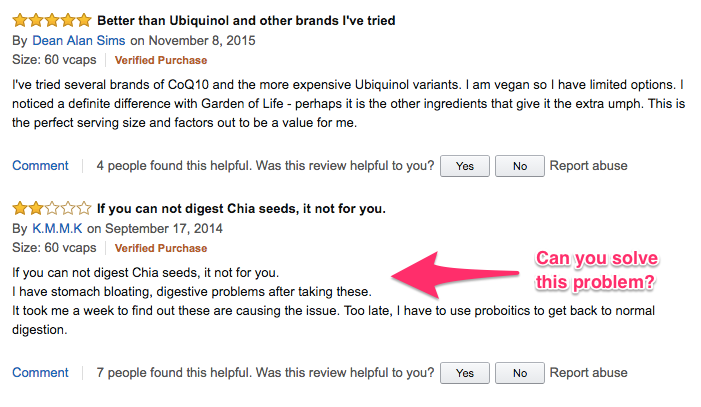Comment on the Dean Alan Sims review
The height and width of the screenshot is (407, 701).
tap(40, 166)
